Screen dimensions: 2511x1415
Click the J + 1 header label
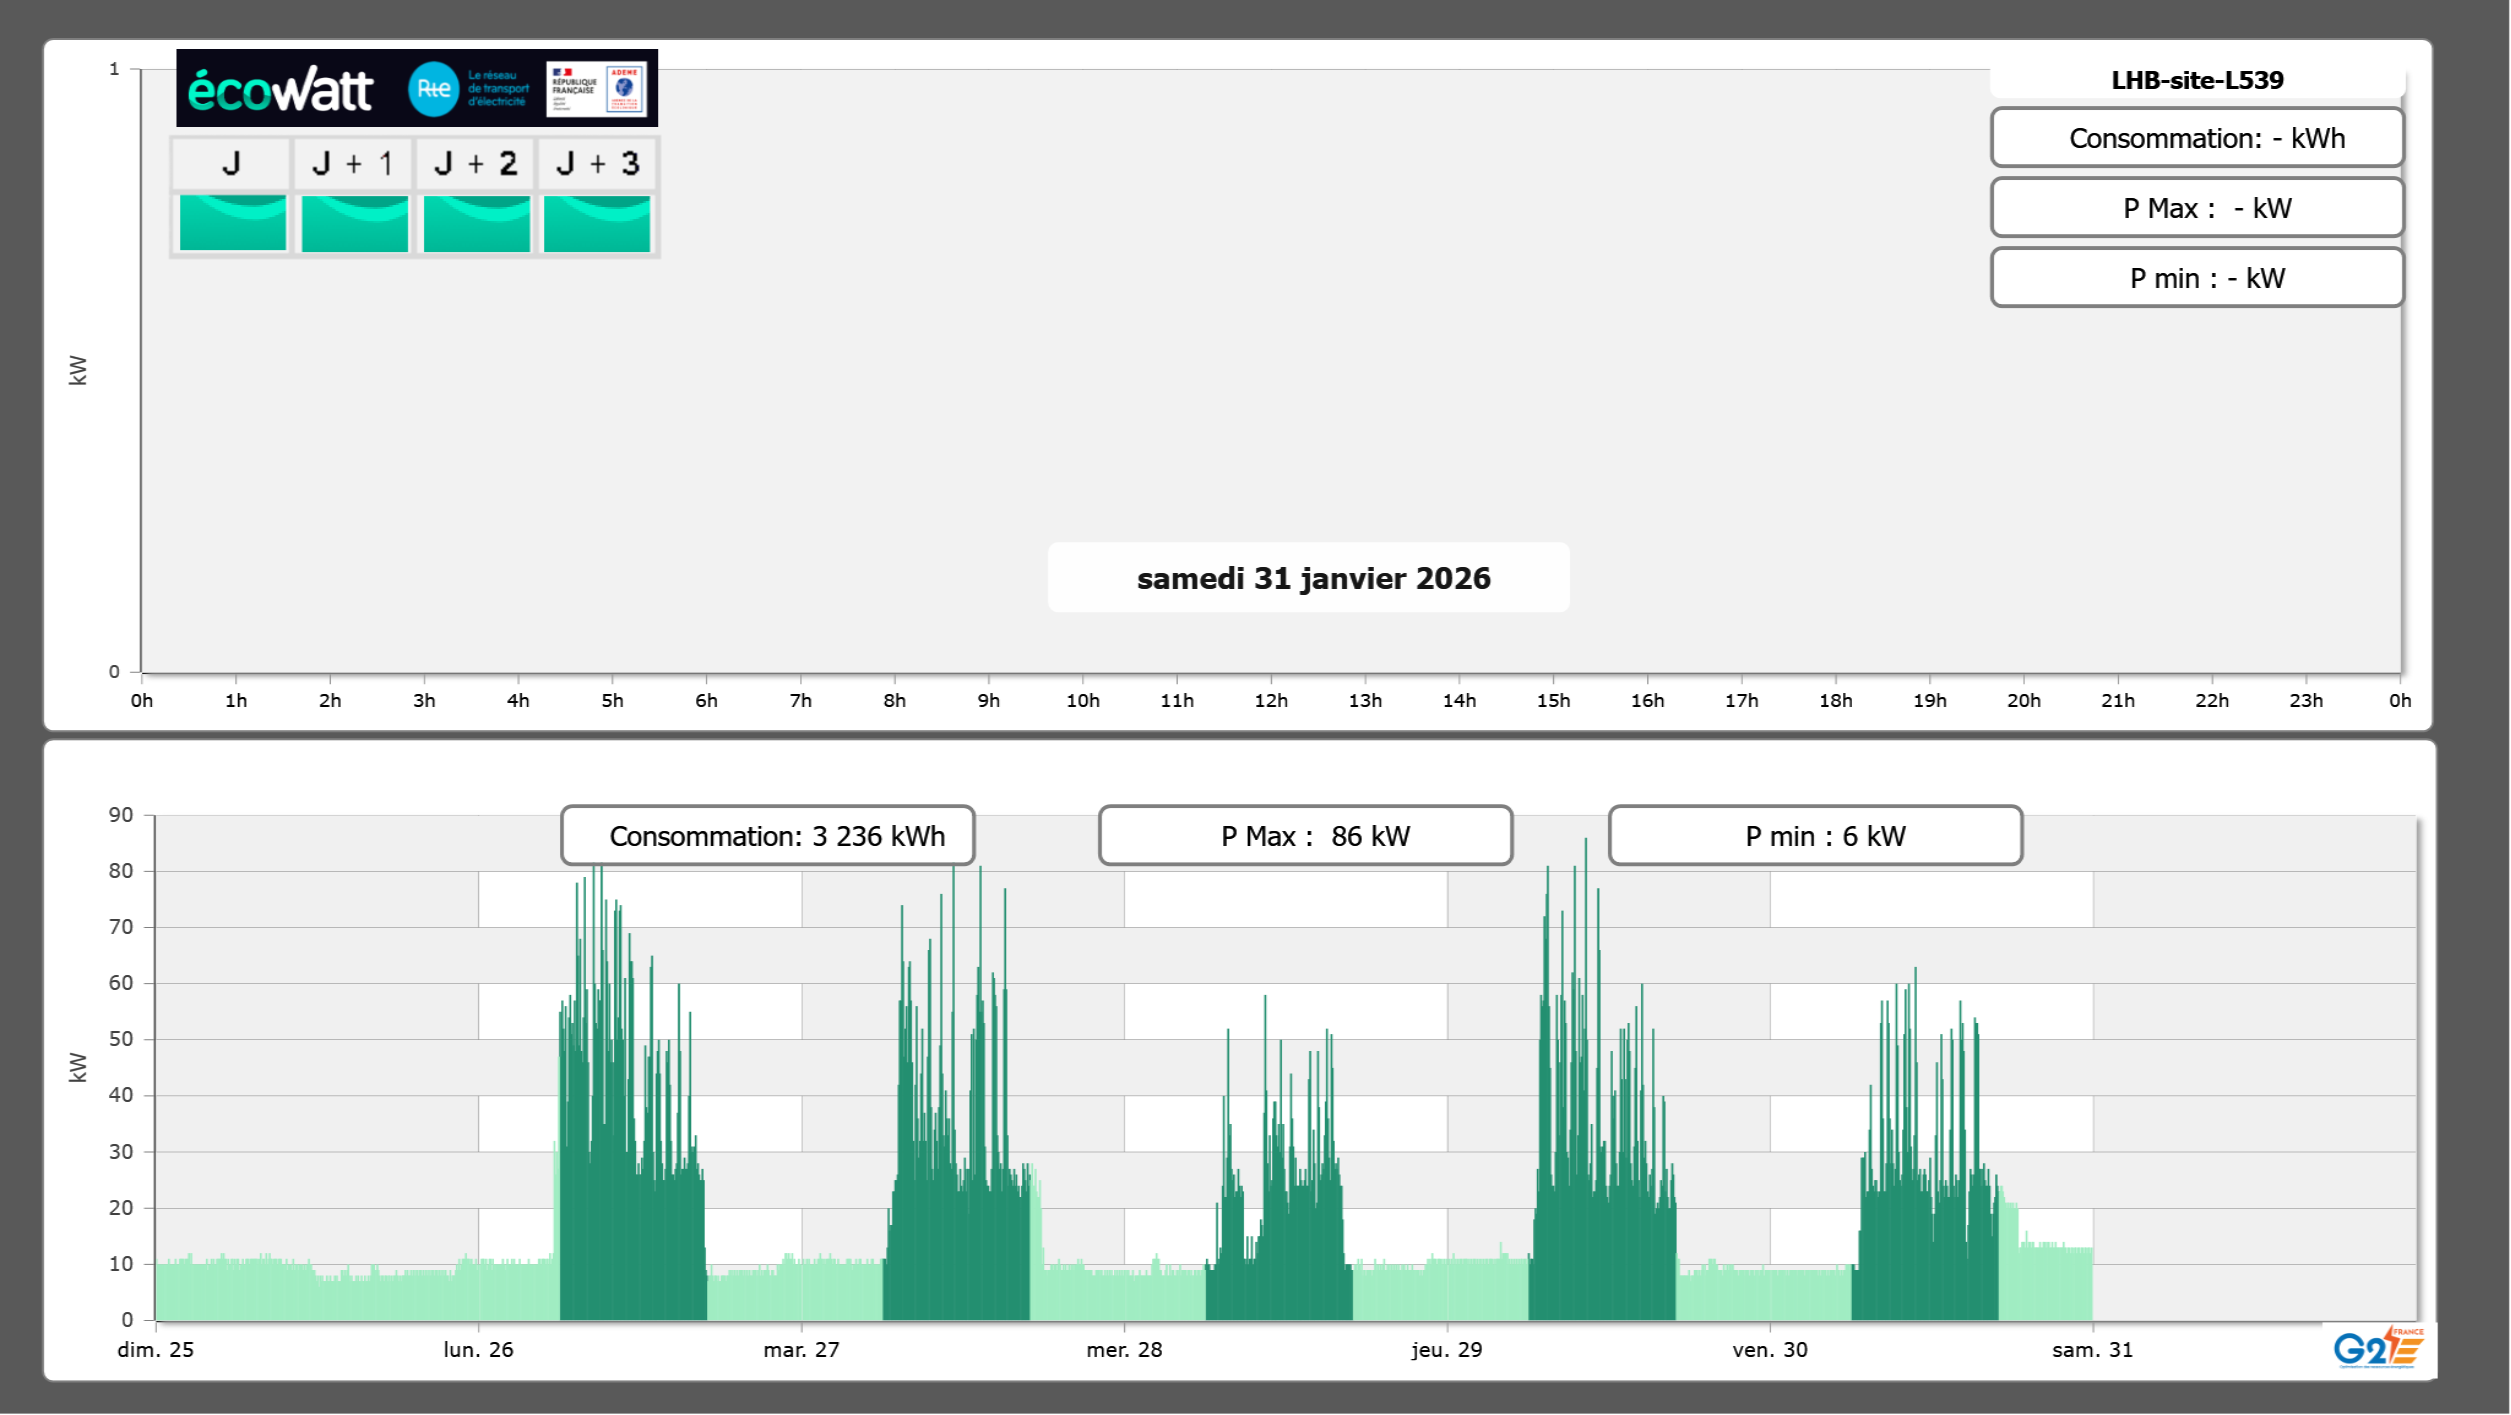click(353, 164)
